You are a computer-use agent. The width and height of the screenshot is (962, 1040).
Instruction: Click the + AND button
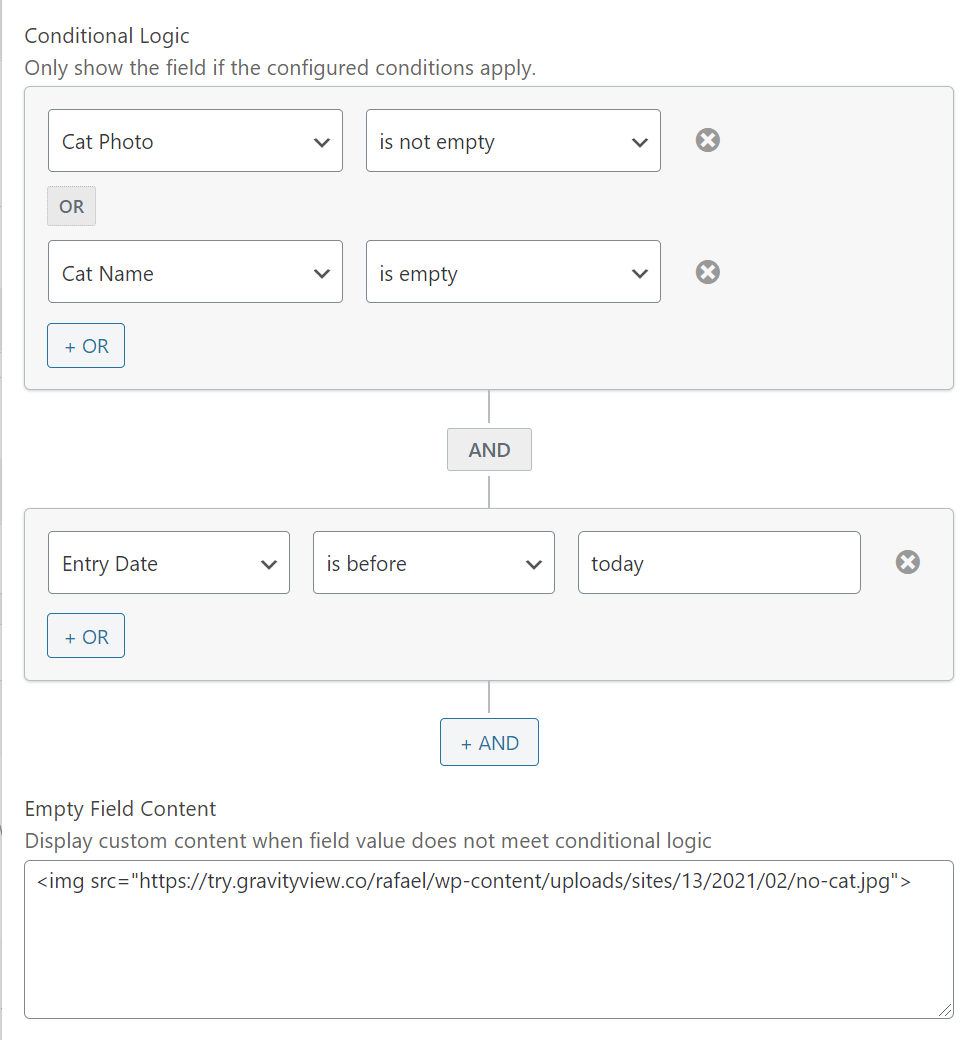pyautogui.click(x=489, y=742)
